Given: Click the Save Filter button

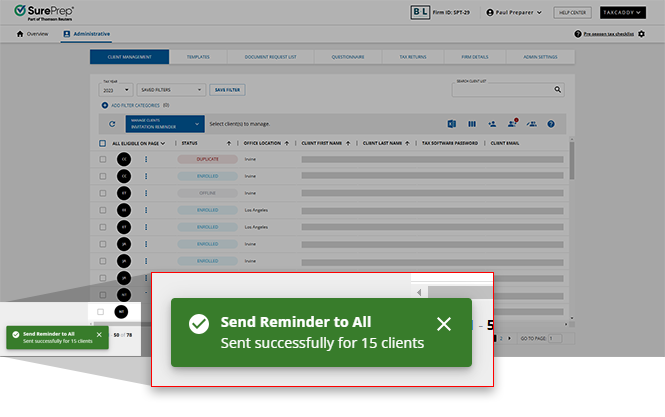Looking at the screenshot, I should click(227, 90).
